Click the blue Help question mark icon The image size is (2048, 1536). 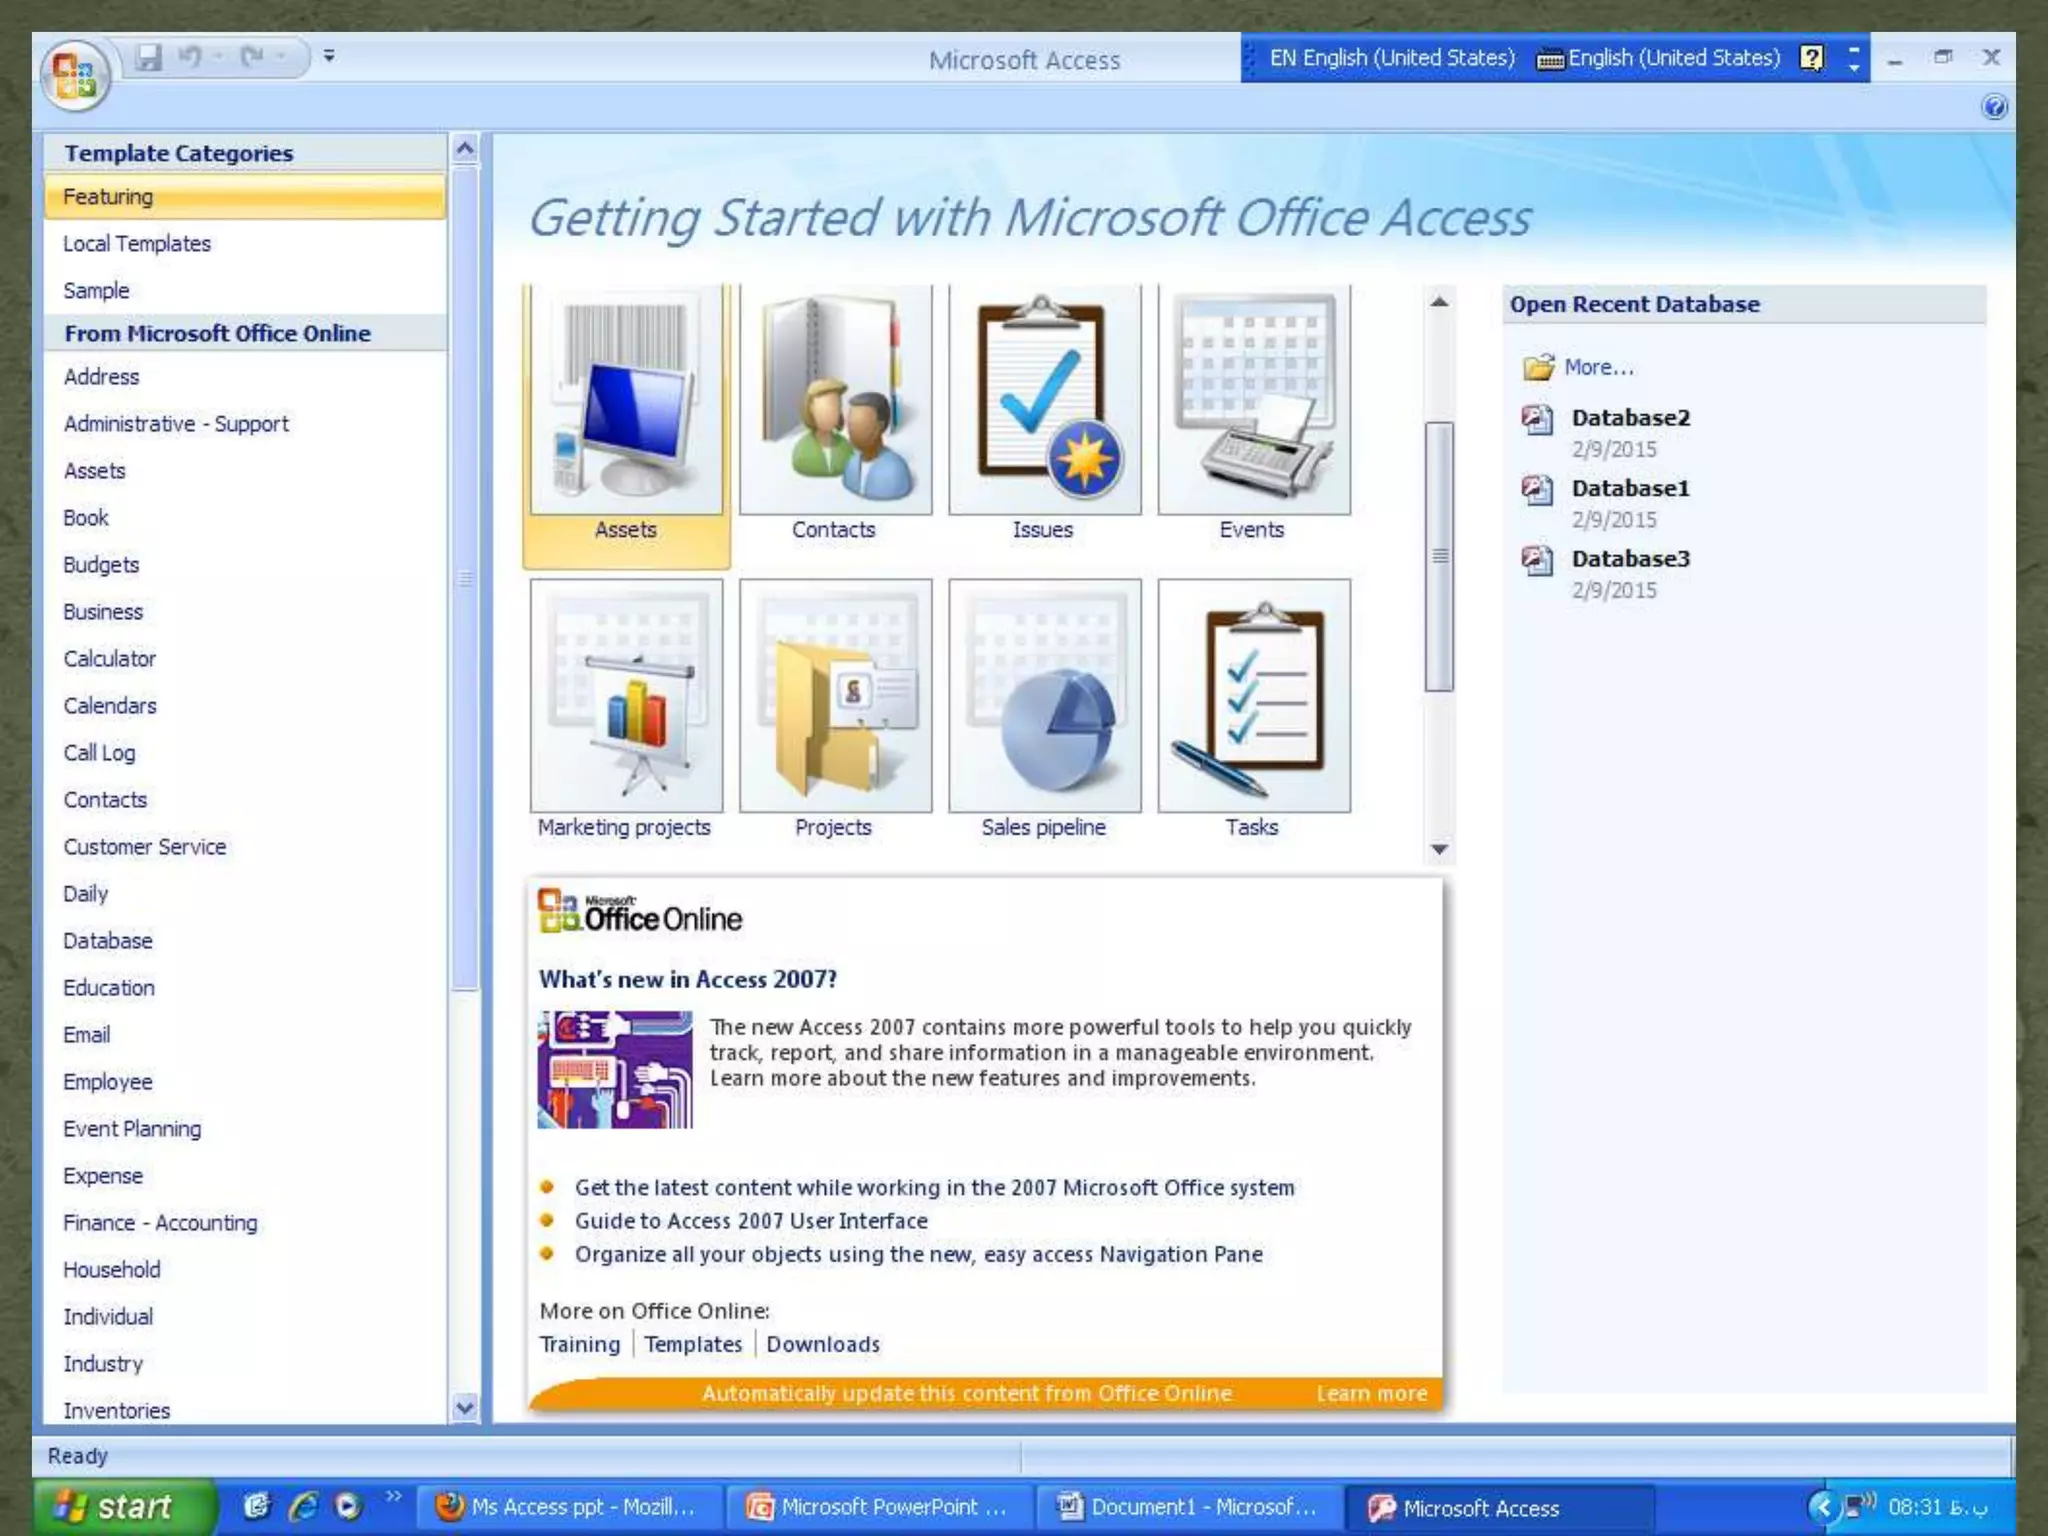pos(1994,107)
